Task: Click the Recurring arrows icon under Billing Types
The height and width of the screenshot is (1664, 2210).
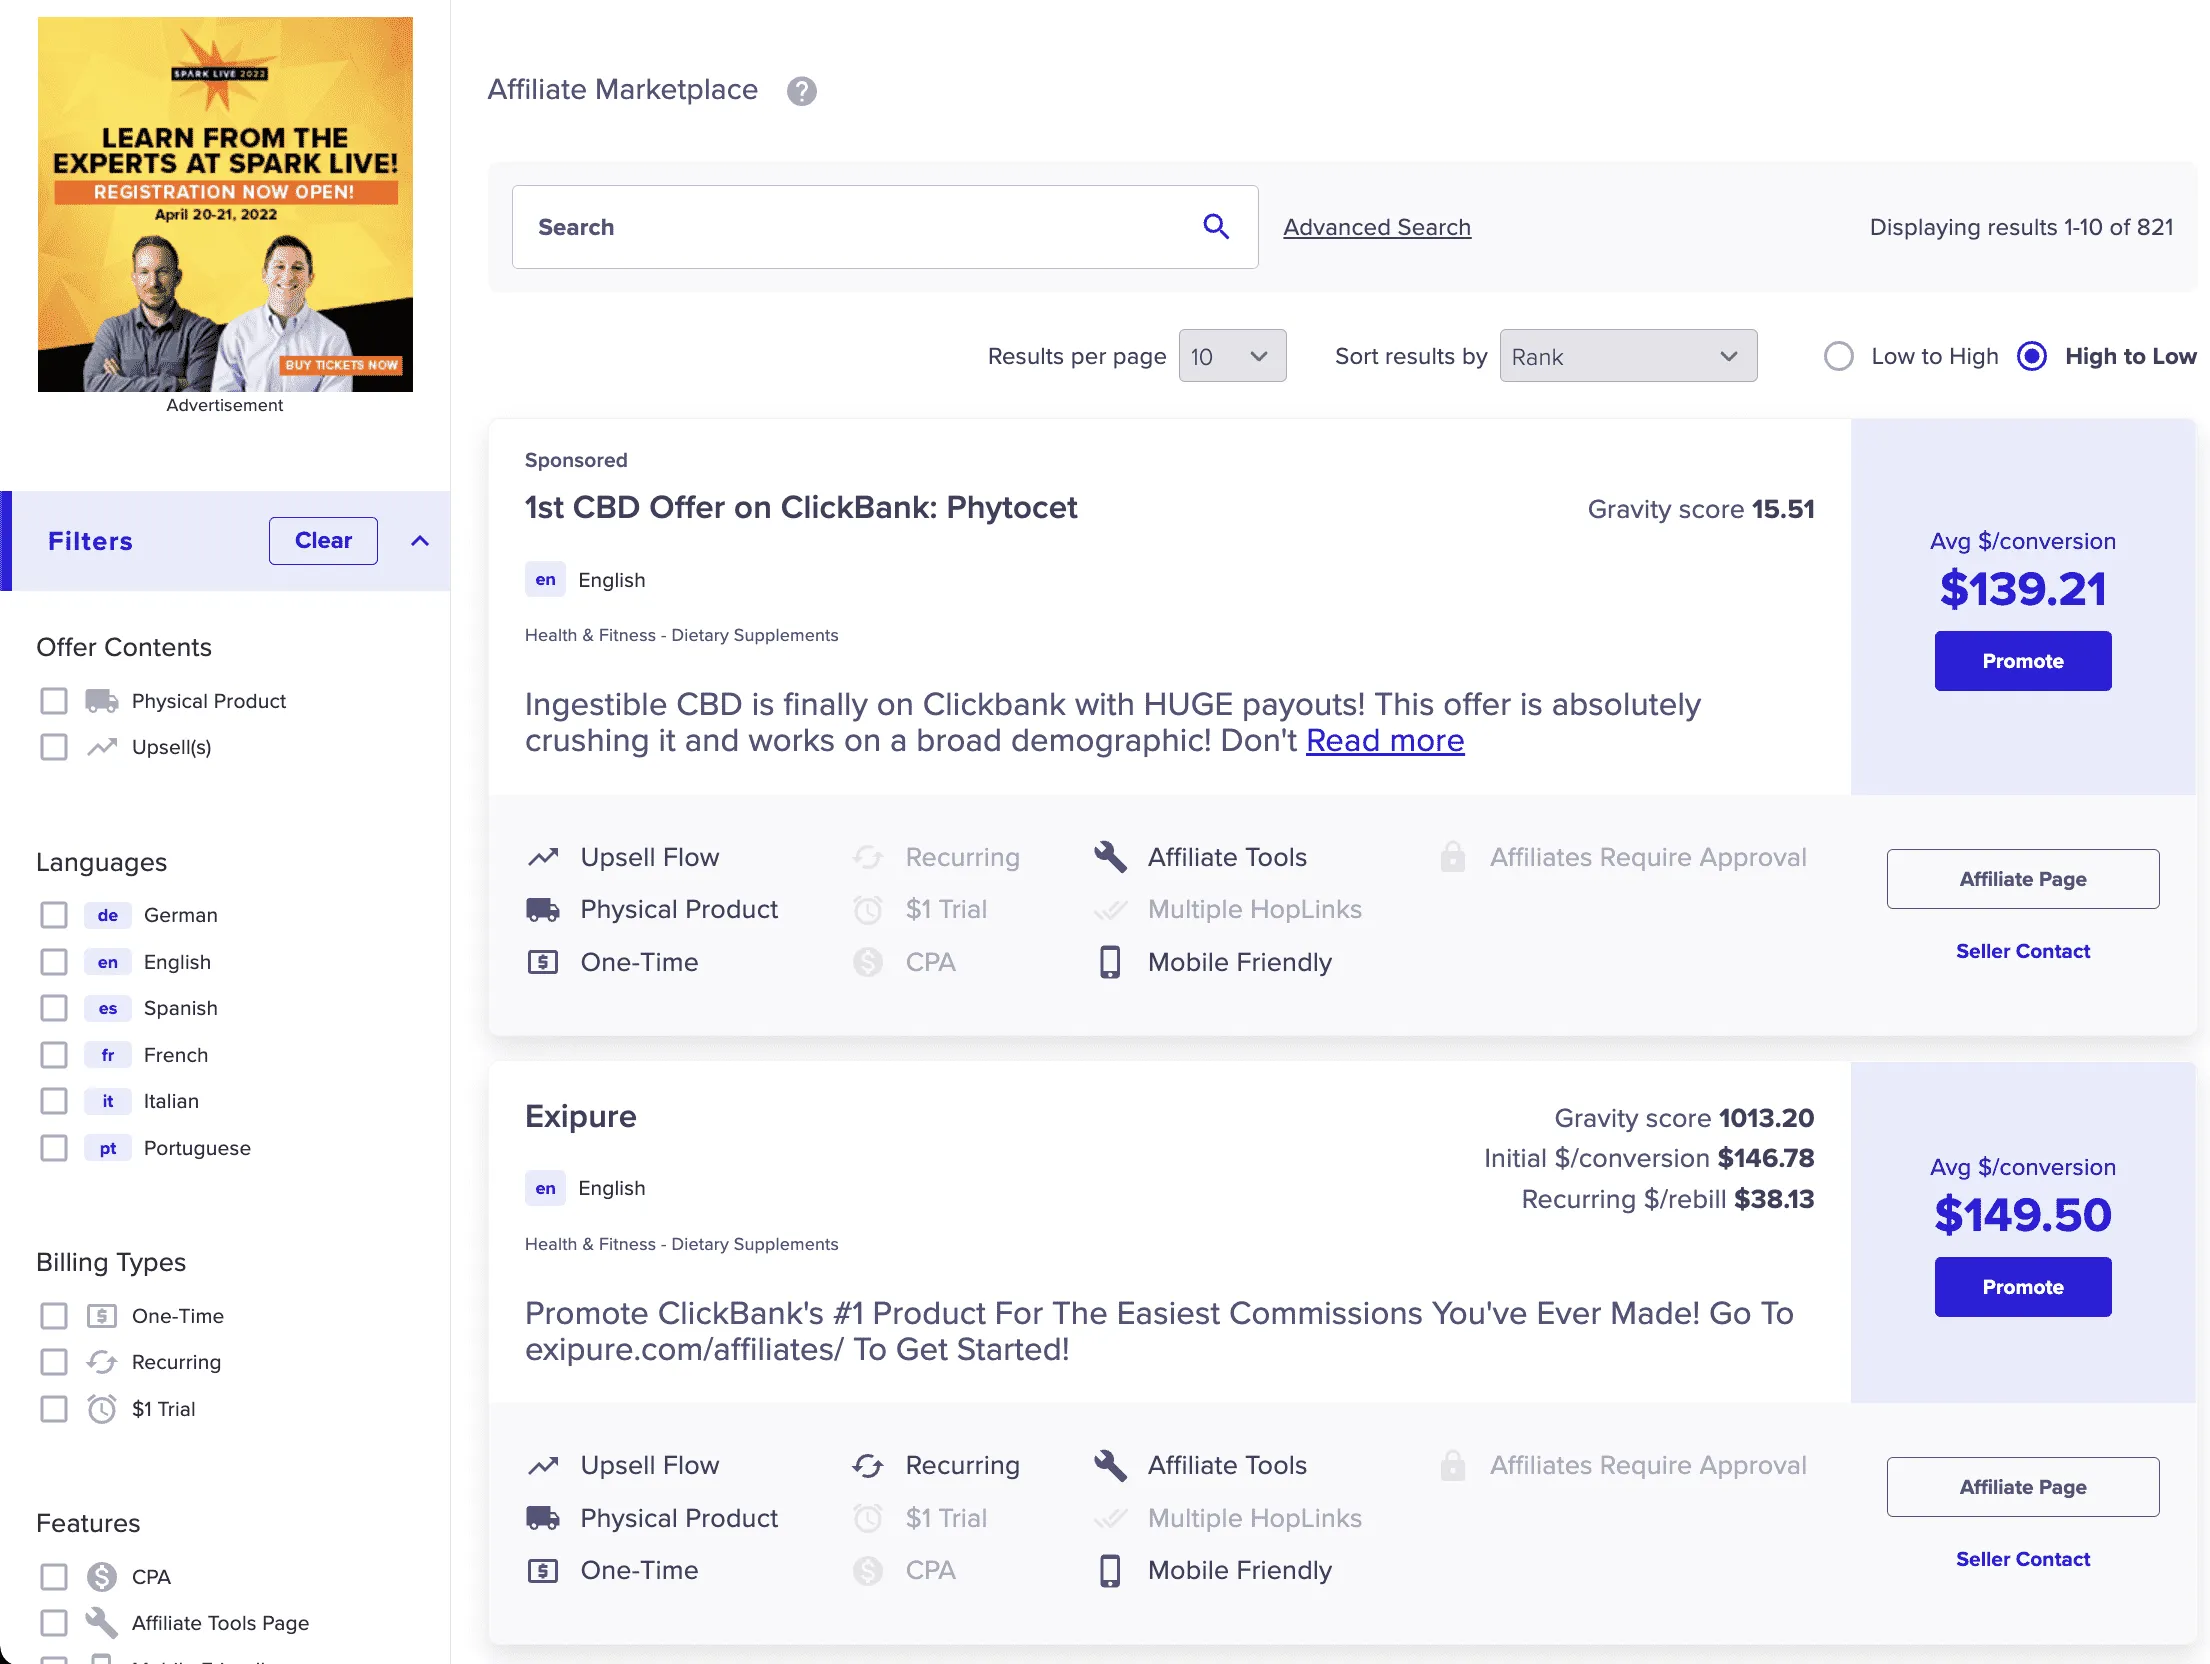Action: (x=101, y=1362)
